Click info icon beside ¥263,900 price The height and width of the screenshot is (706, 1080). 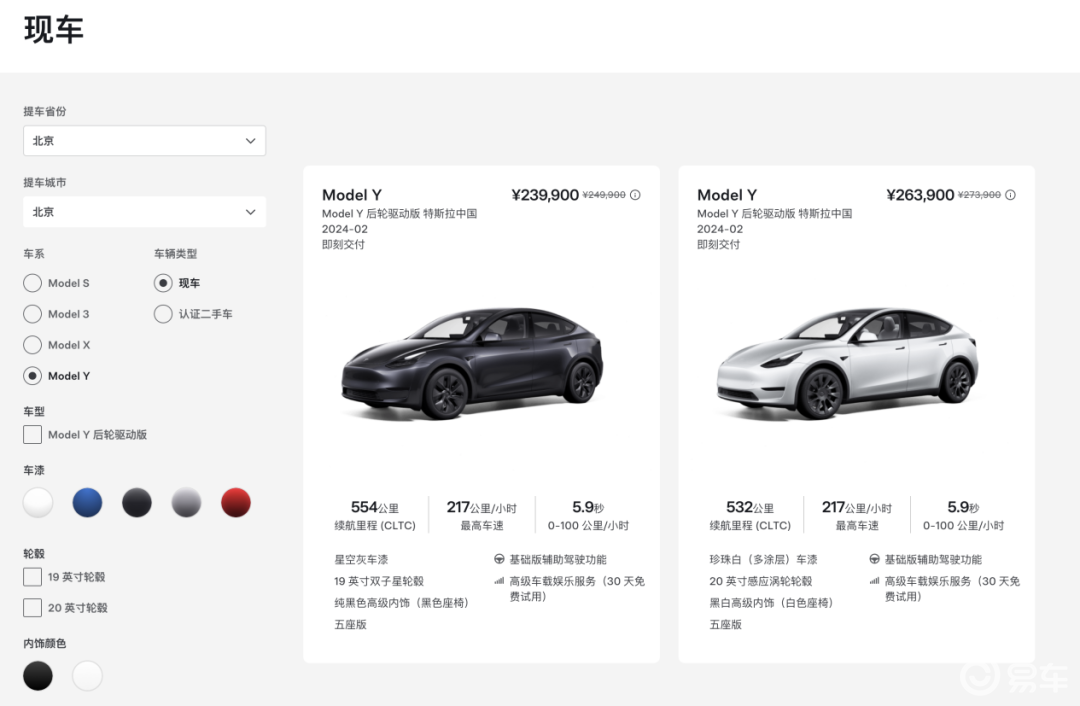pos(1010,195)
